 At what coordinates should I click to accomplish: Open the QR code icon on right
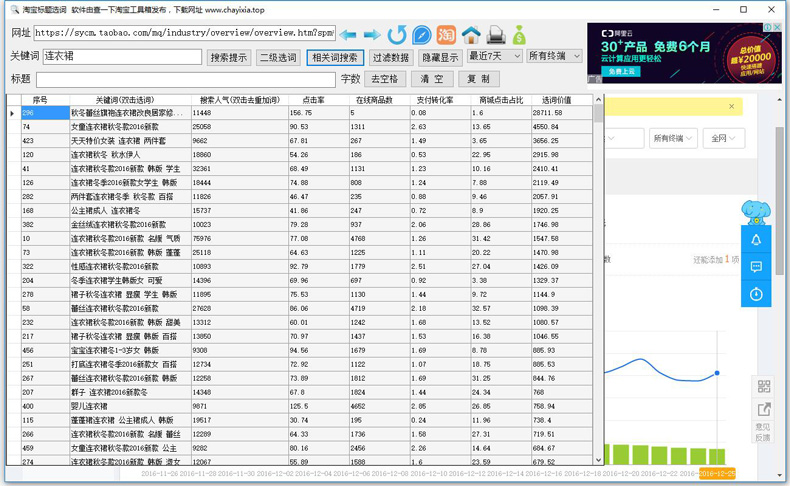point(764,386)
